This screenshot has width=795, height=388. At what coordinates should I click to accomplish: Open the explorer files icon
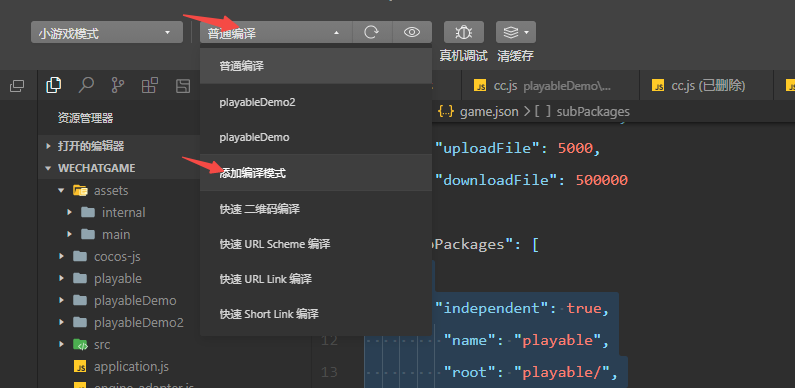[53, 86]
